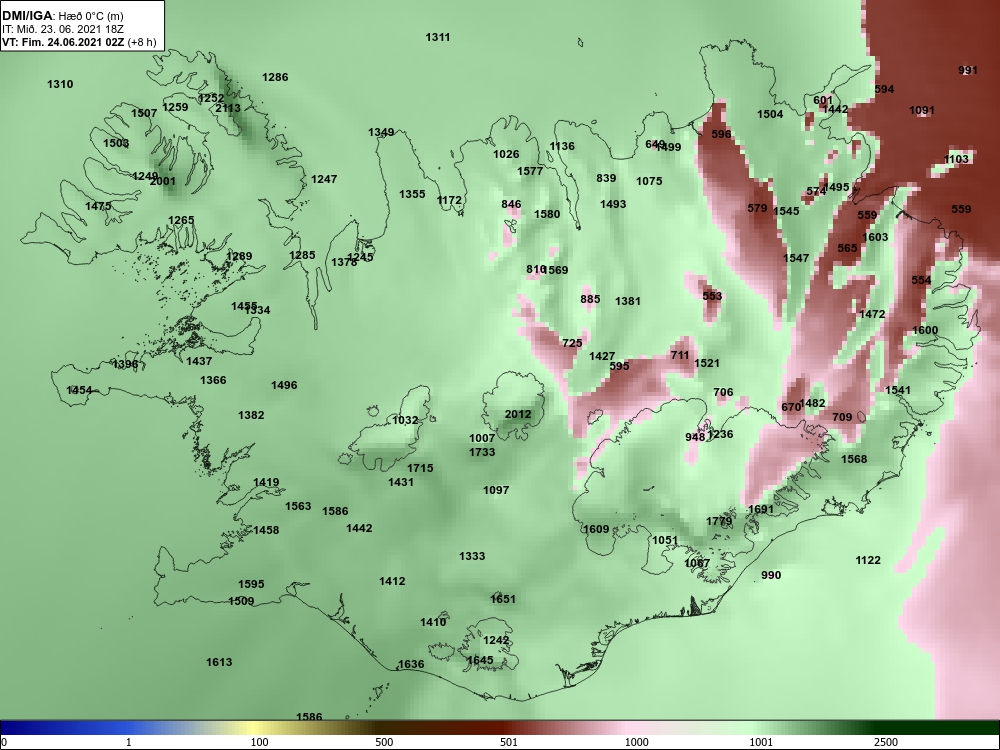Select the map value 1454
The height and width of the screenshot is (750, 1000).
pos(79,390)
